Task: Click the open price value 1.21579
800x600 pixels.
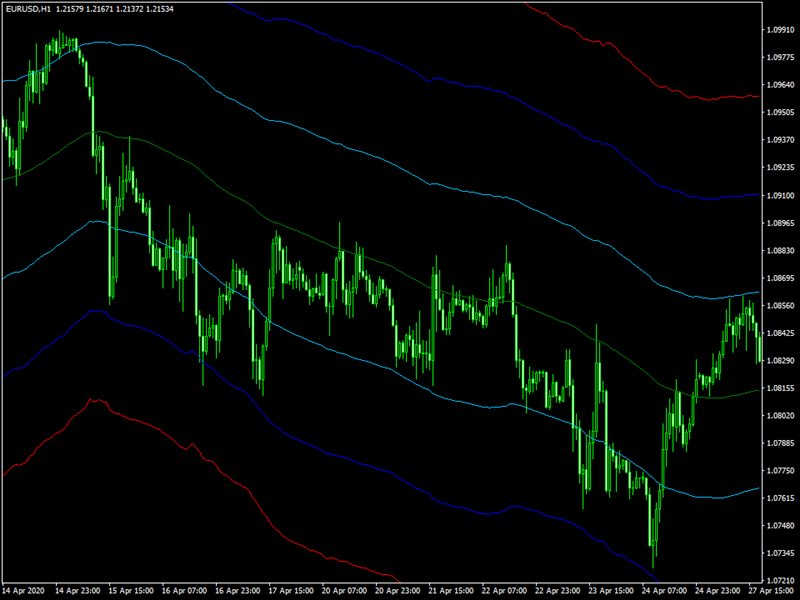Action: pyautogui.click(x=71, y=9)
